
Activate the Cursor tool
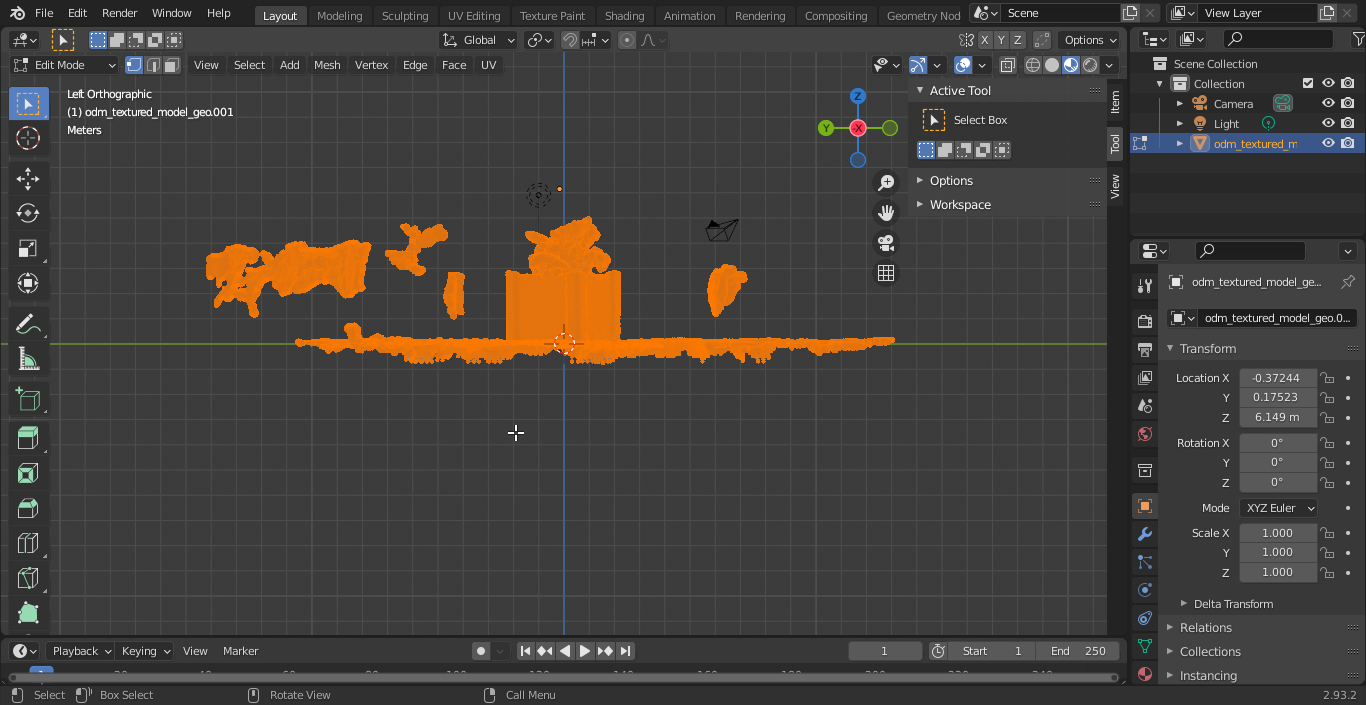click(28, 138)
